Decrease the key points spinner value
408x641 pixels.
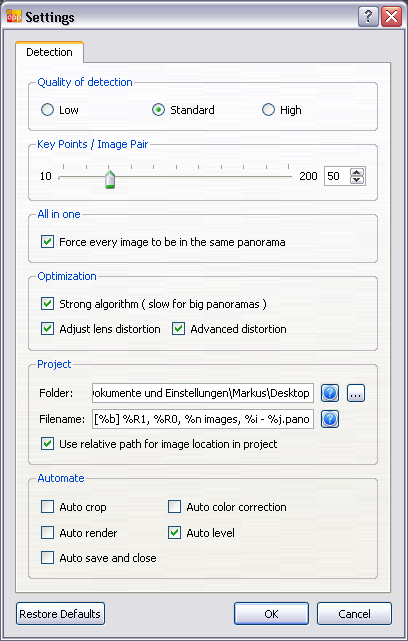coord(357,180)
